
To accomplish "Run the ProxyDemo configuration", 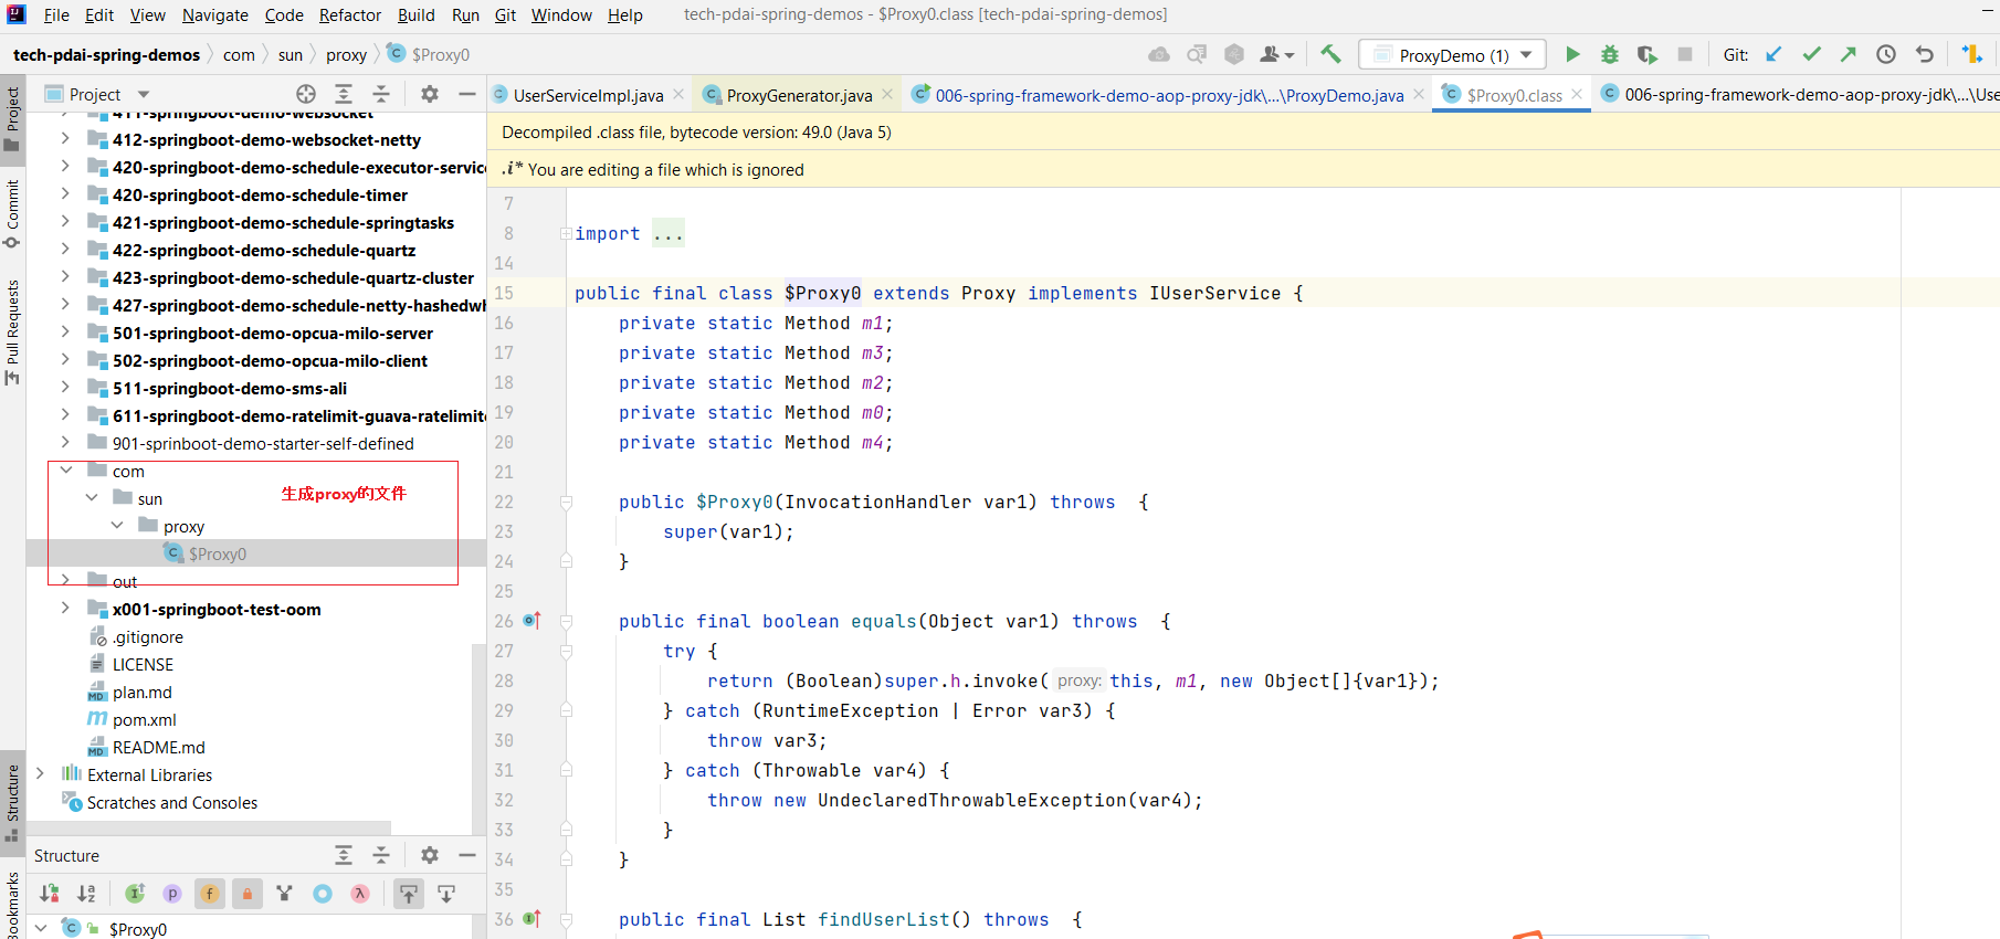I will pyautogui.click(x=1572, y=55).
